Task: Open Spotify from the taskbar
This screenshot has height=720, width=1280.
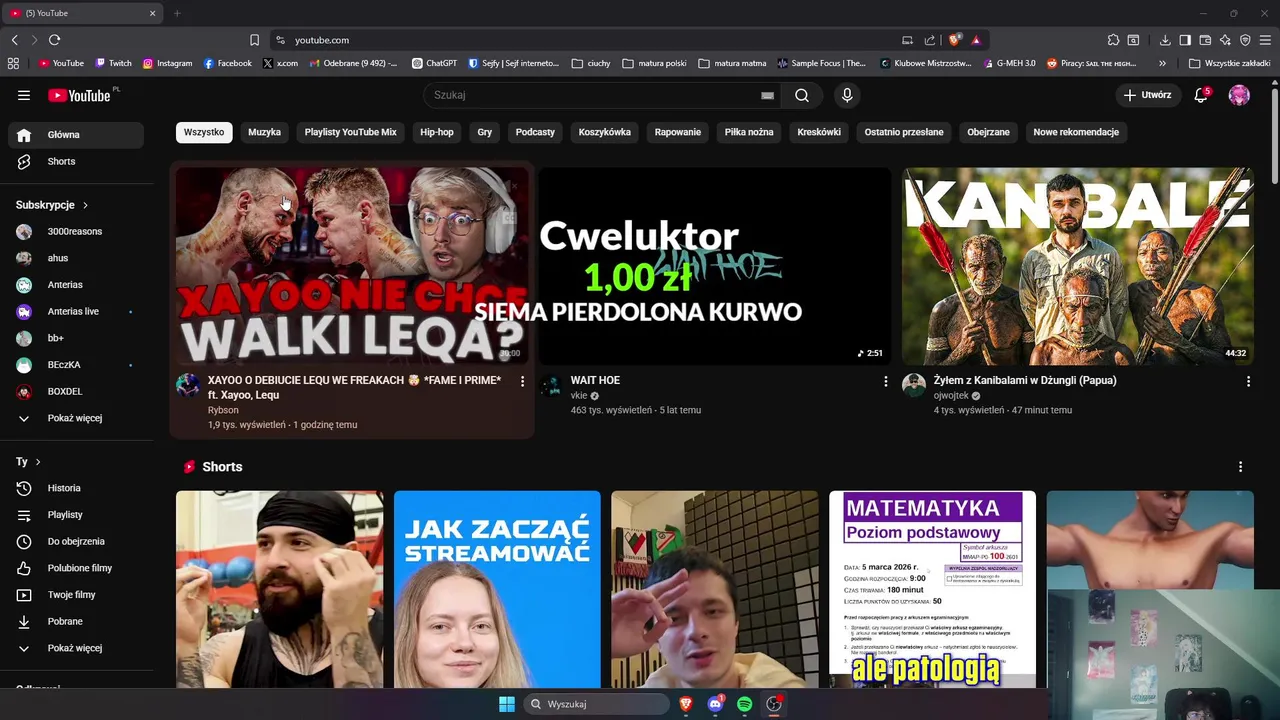Action: click(x=744, y=704)
